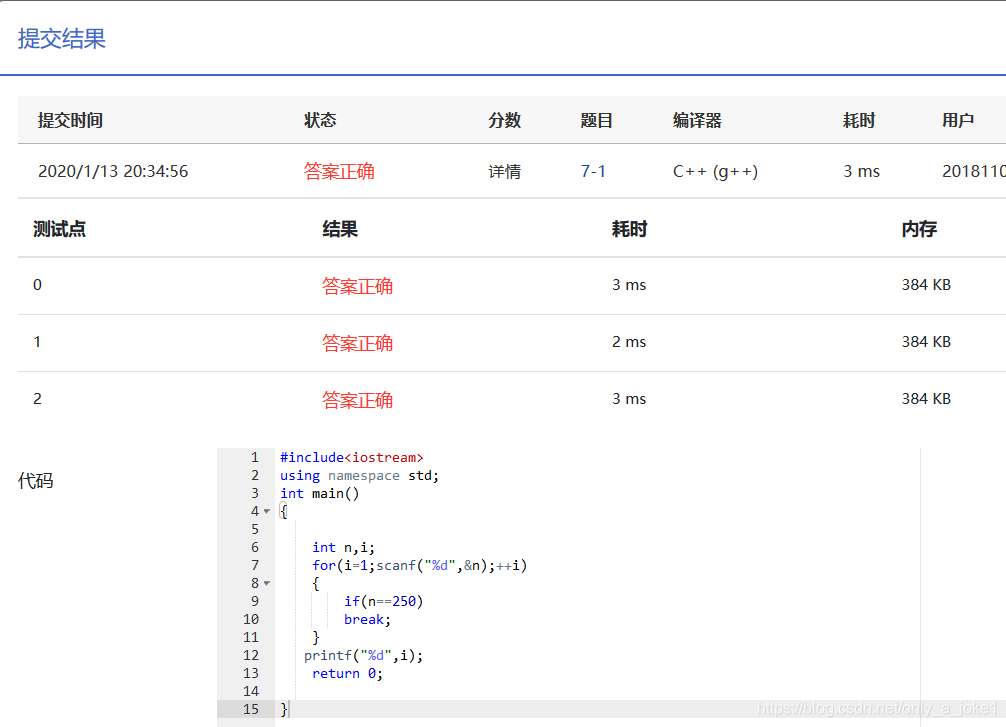Open the 7-1 problem link

coord(593,171)
